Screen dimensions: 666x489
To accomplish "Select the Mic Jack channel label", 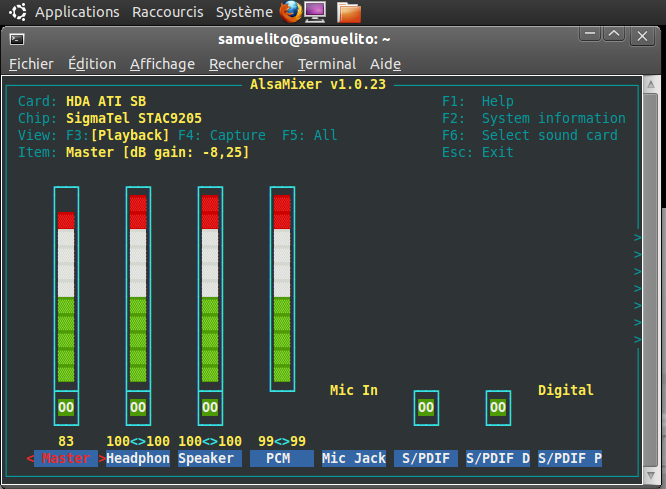I will pos(354,459).
